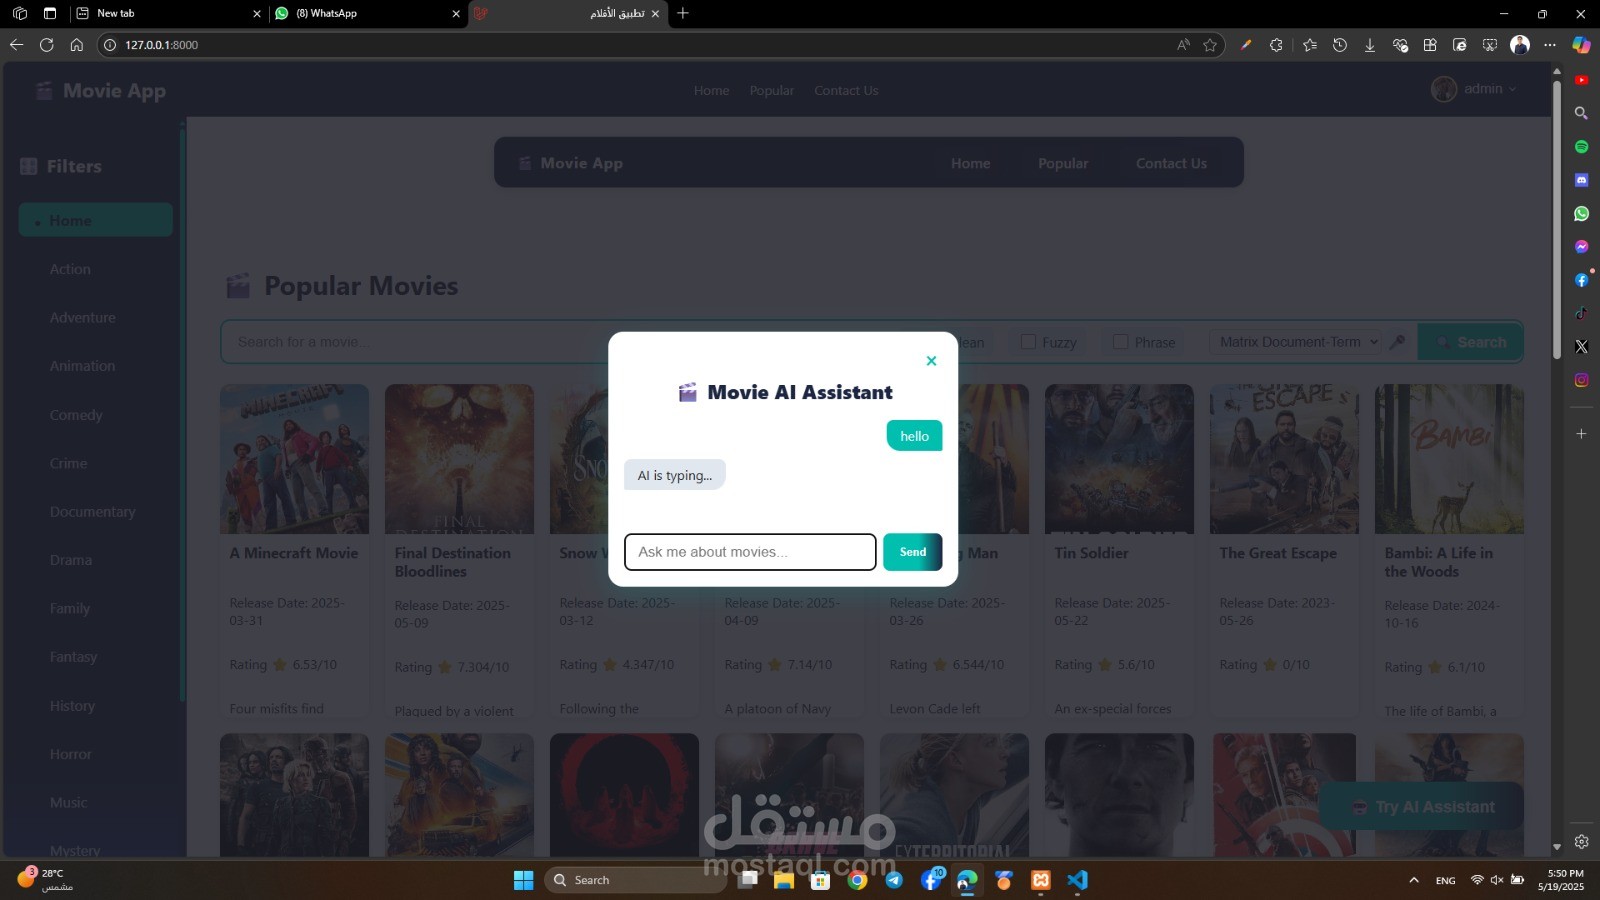Viewport: 1600px width, 900px height.
Task: Select the Documentary genre filter
Action: [92, 511]
